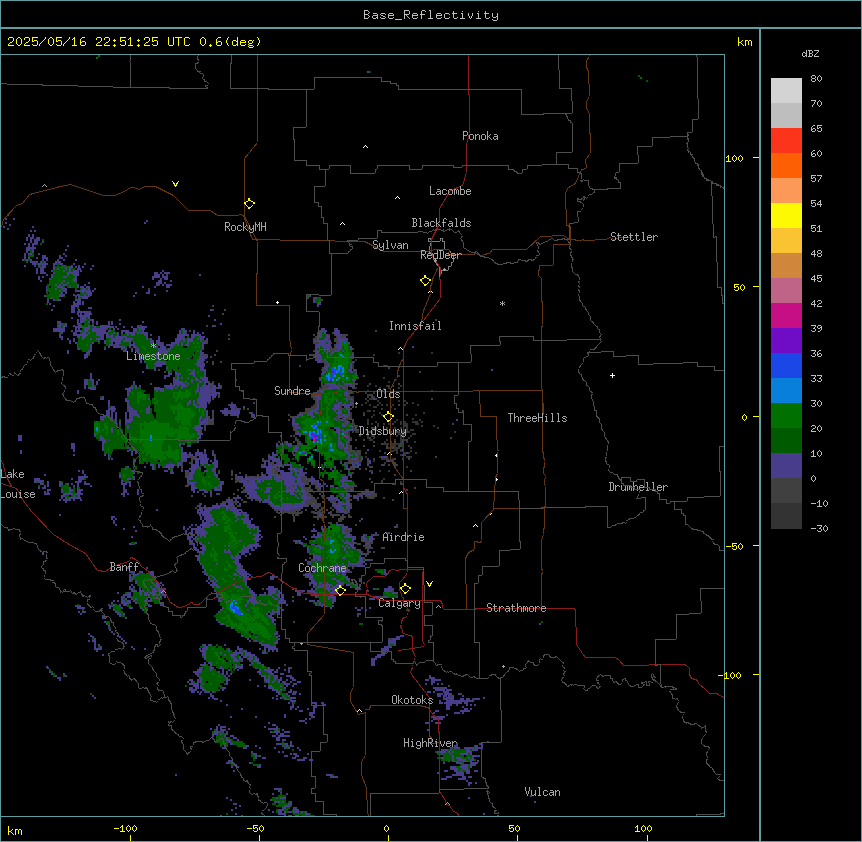Click the yellow diamond marker above RockyMH
This screenshot has height=842, width=862.
pos(249,204)
